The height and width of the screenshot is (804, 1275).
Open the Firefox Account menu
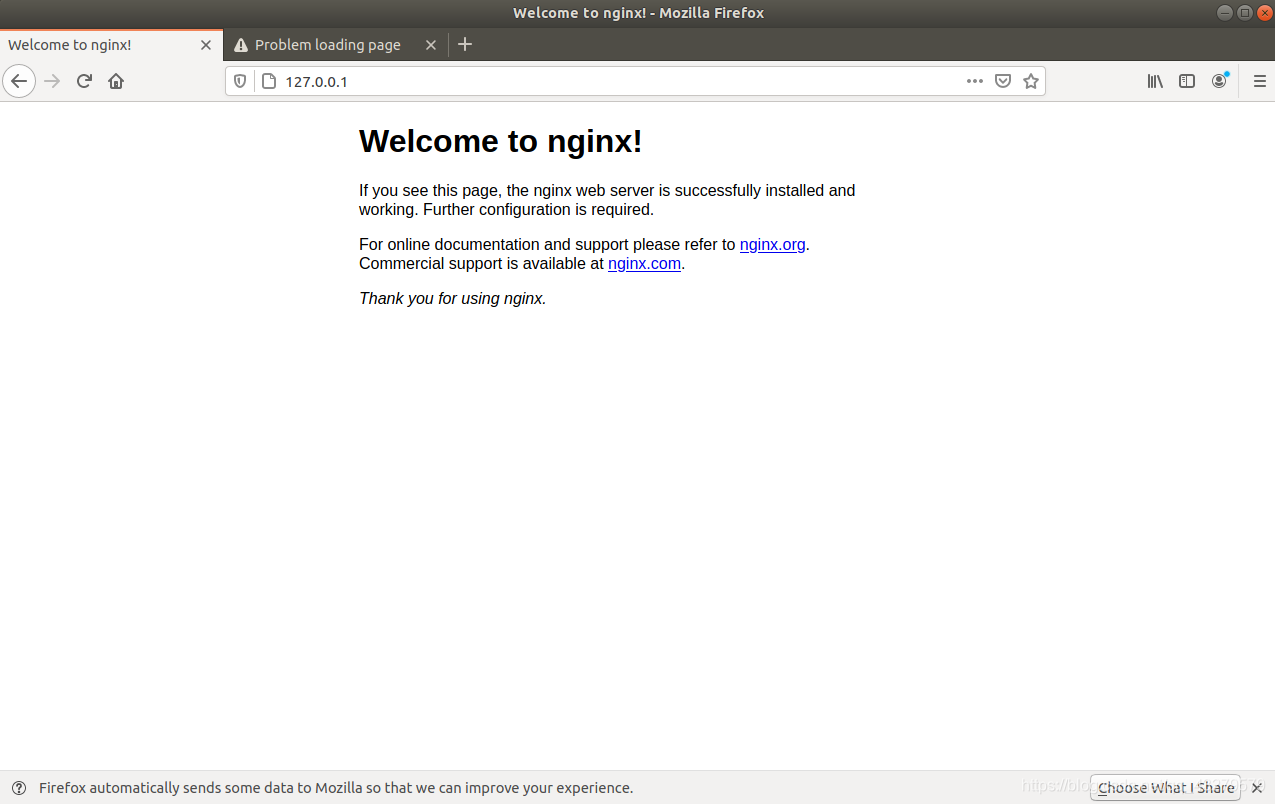[x=1220, y=81]
